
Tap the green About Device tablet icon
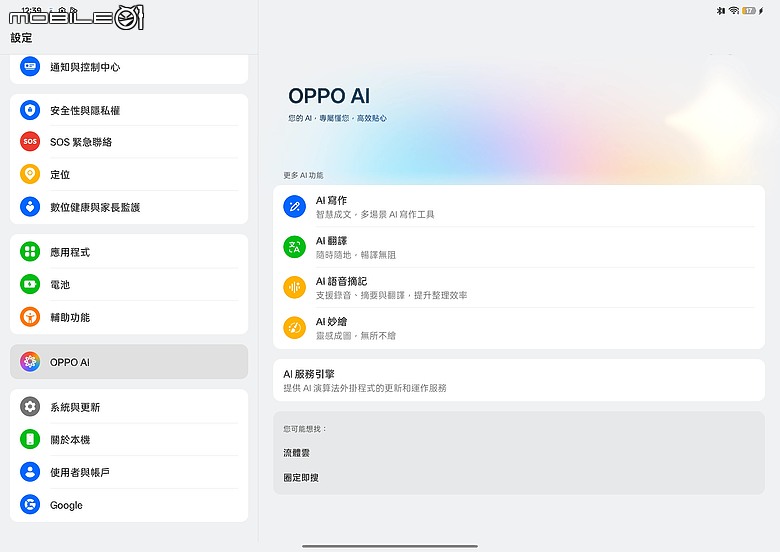(30, 440)
